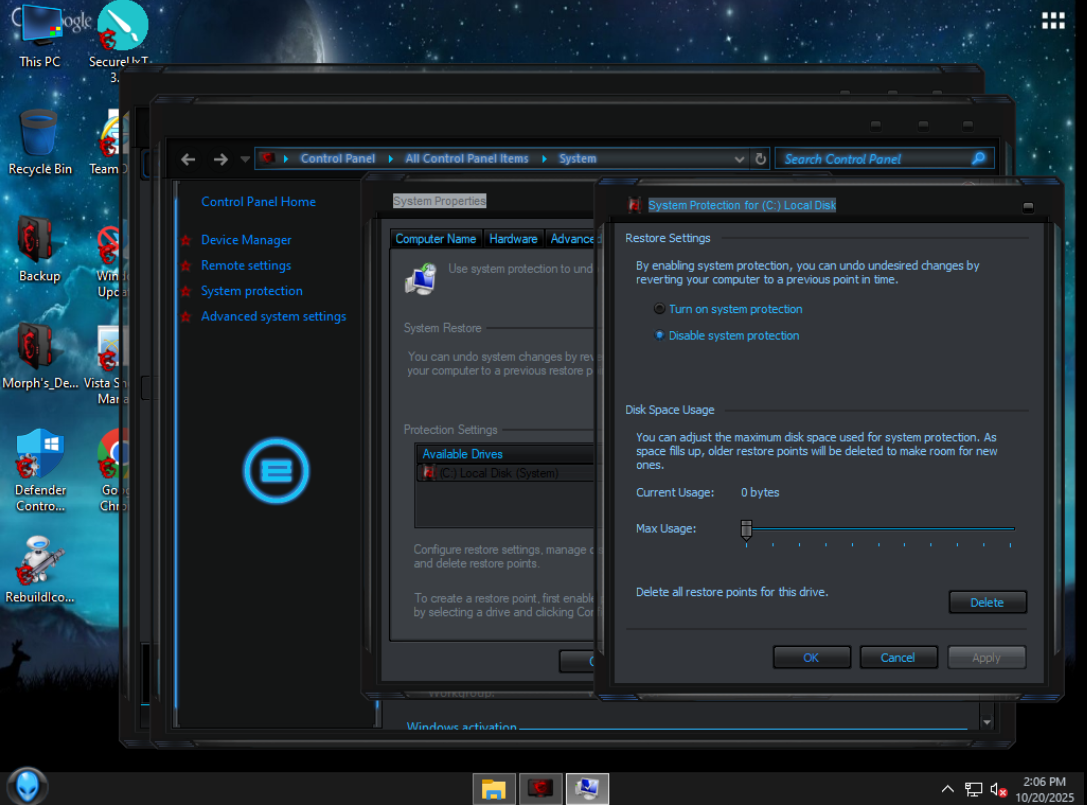Go to Control Panel Home
The width and height of the screenshot is (1087, 805).
(259, 202)
